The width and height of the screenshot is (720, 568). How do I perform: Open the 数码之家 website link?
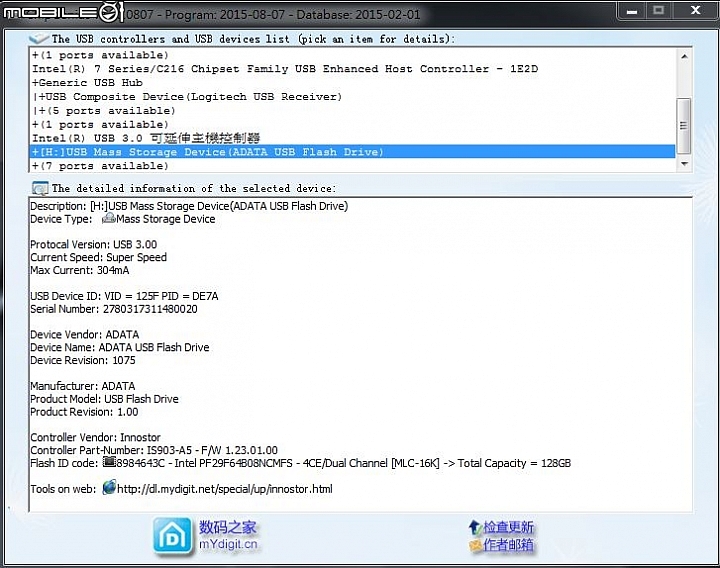[228, 527]
